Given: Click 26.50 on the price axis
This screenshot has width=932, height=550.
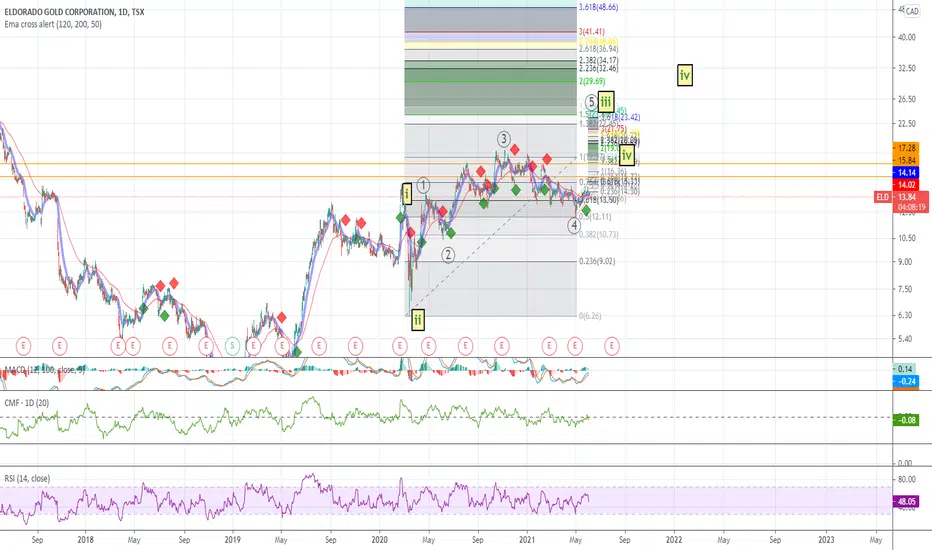Looking at the screenshot, I should pyautogui.click(x=906, y=99).
